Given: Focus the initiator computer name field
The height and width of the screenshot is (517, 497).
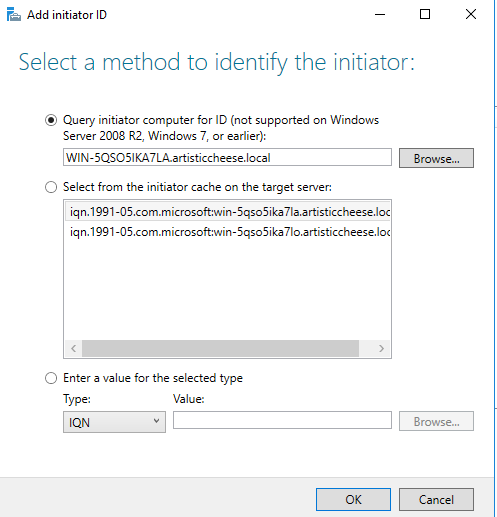Looking at the screenshot, I should coord(227,157).
